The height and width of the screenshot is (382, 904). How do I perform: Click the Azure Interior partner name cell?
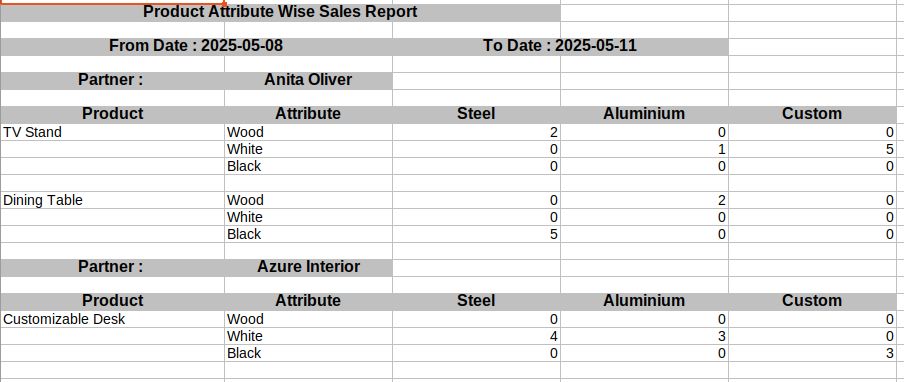(308, 267)
